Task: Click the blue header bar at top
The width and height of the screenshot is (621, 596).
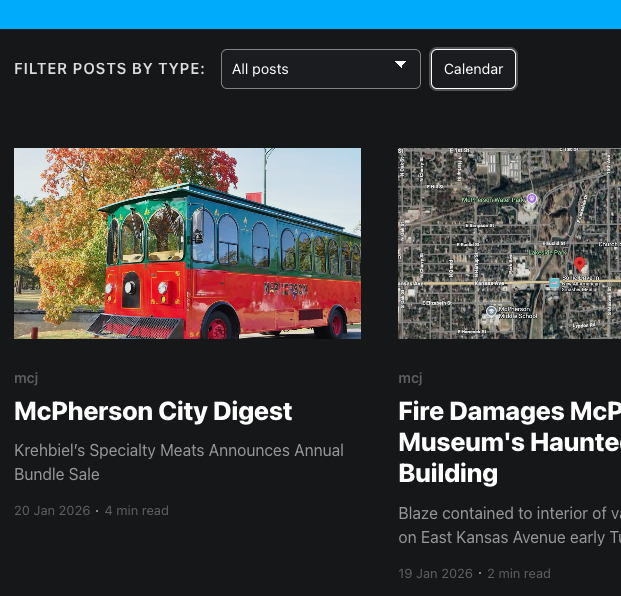Action: [310, 14]
